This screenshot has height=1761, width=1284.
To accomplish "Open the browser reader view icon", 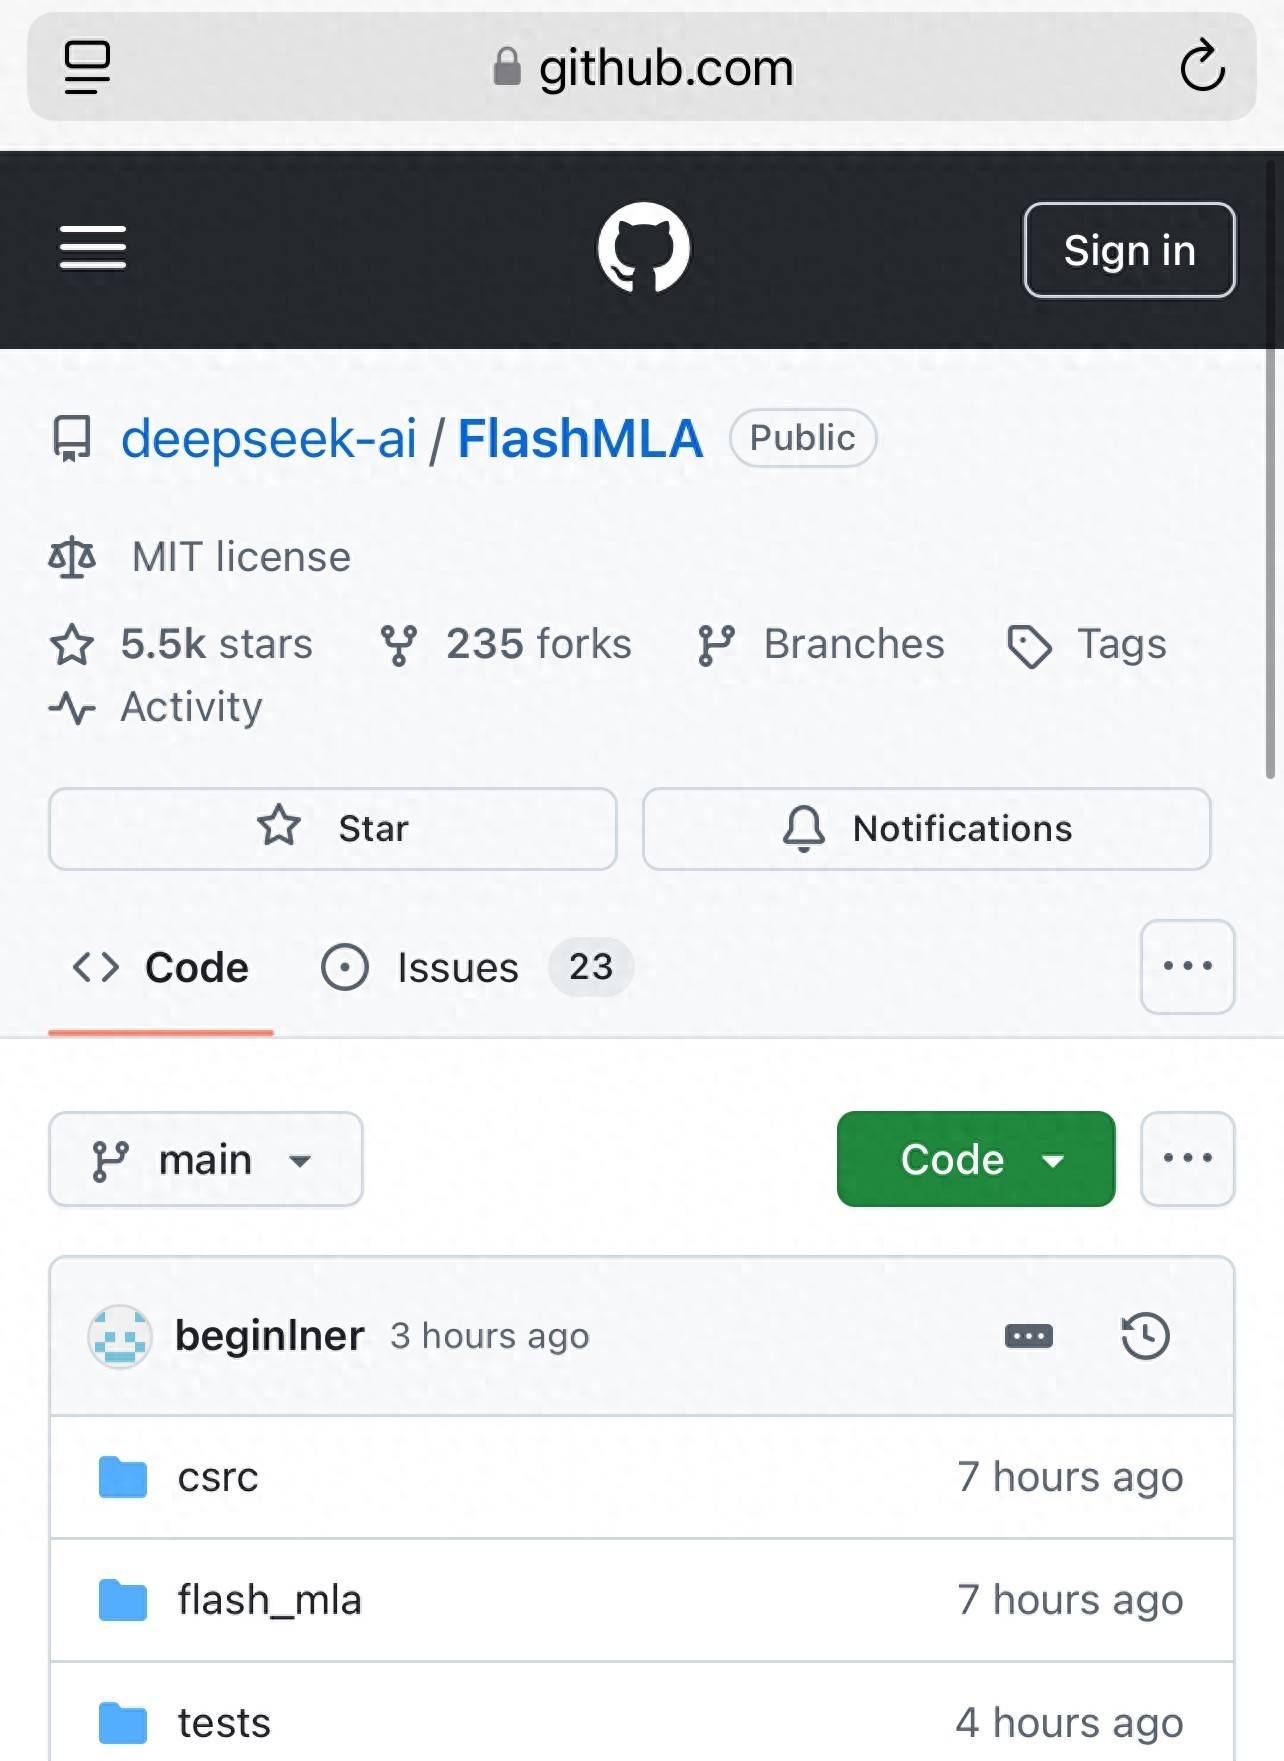I will [87, 67].
